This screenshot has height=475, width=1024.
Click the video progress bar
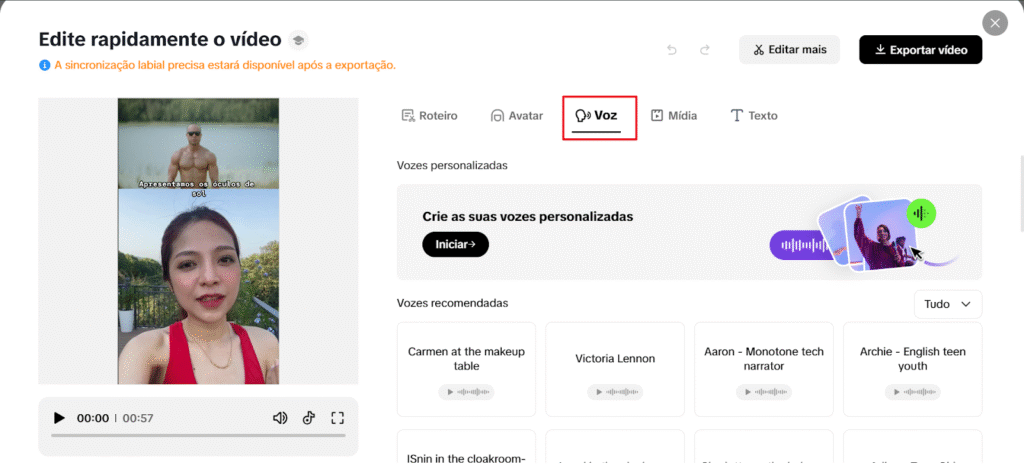tap(198, 435)
